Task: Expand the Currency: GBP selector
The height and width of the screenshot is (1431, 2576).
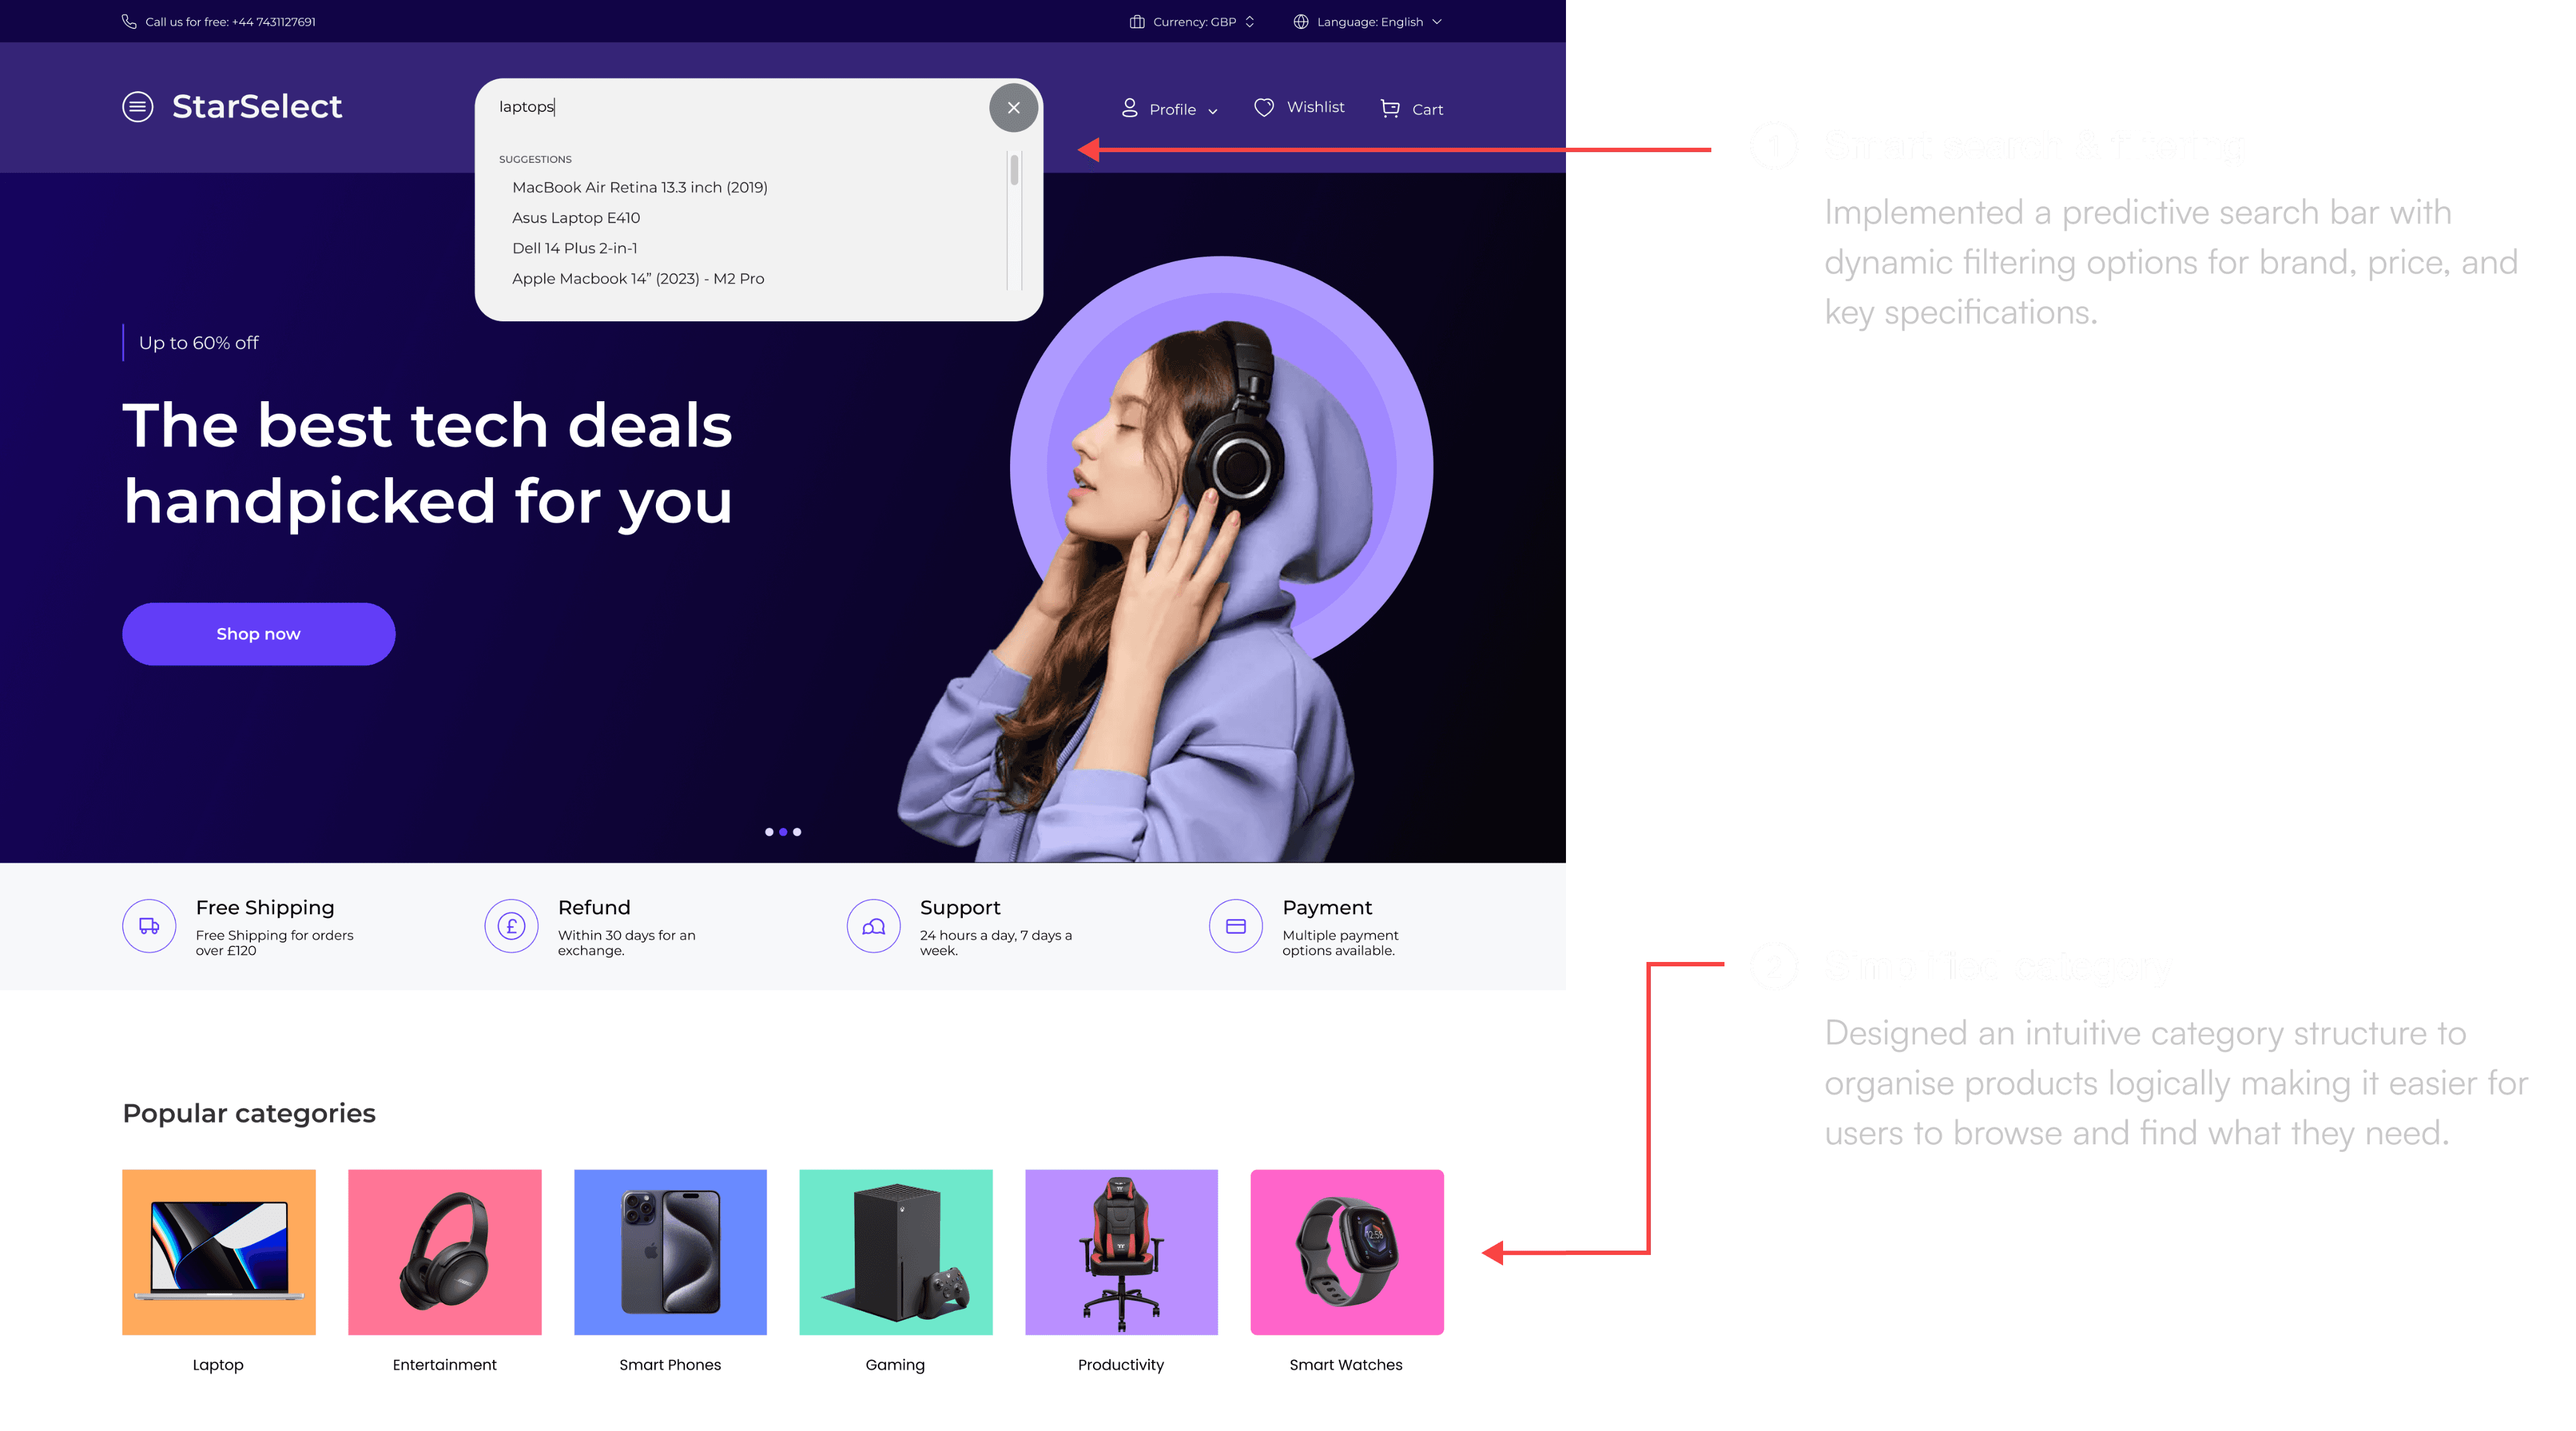Action: click(1191, 21)
